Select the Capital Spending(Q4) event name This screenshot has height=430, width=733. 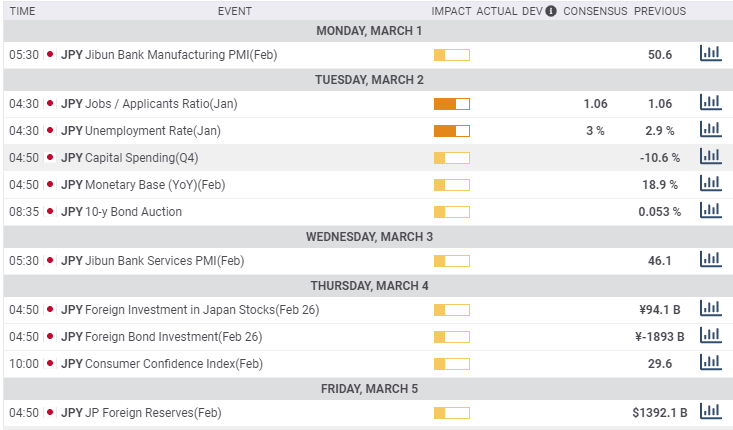pyautogui.click(x=142, y=157)
